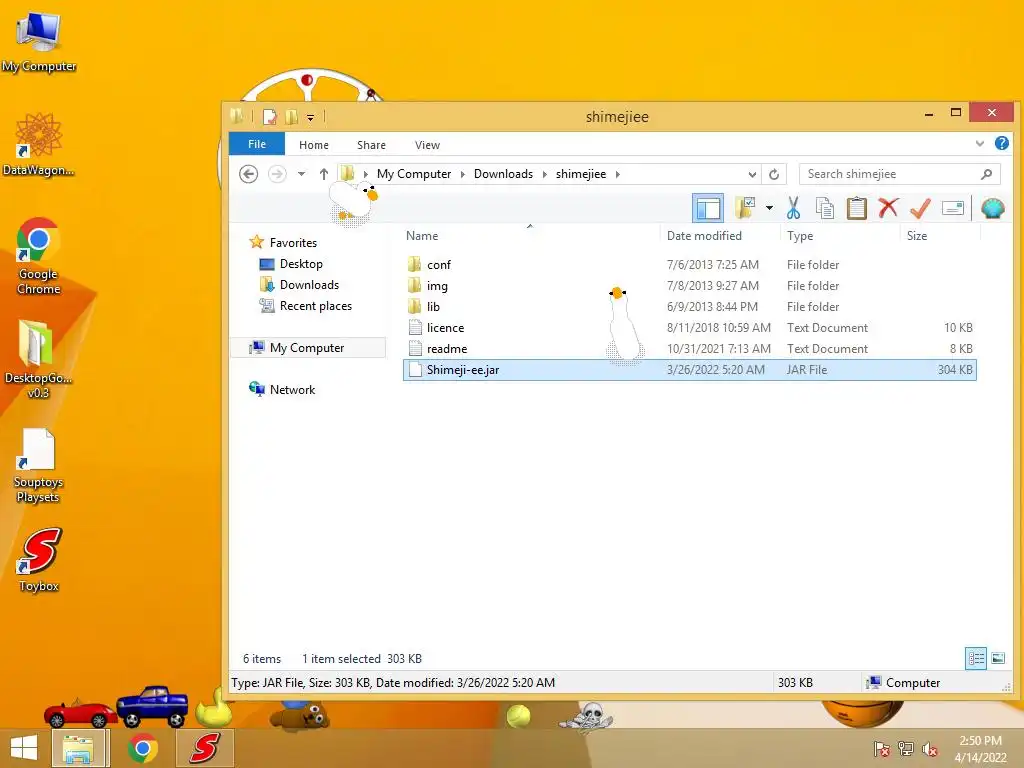Select My Computer in navigation pane
The height and width of the screenshot is (768, 1024).
tap(307, 347)
